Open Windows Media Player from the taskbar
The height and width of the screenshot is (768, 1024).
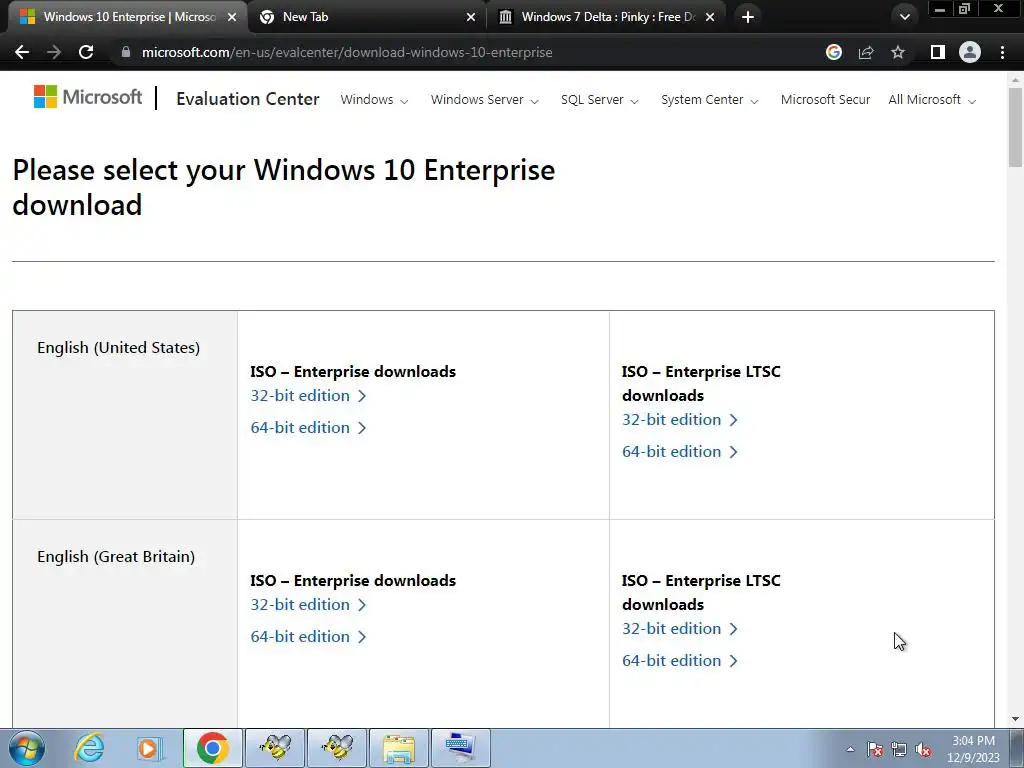click(150, 748)
